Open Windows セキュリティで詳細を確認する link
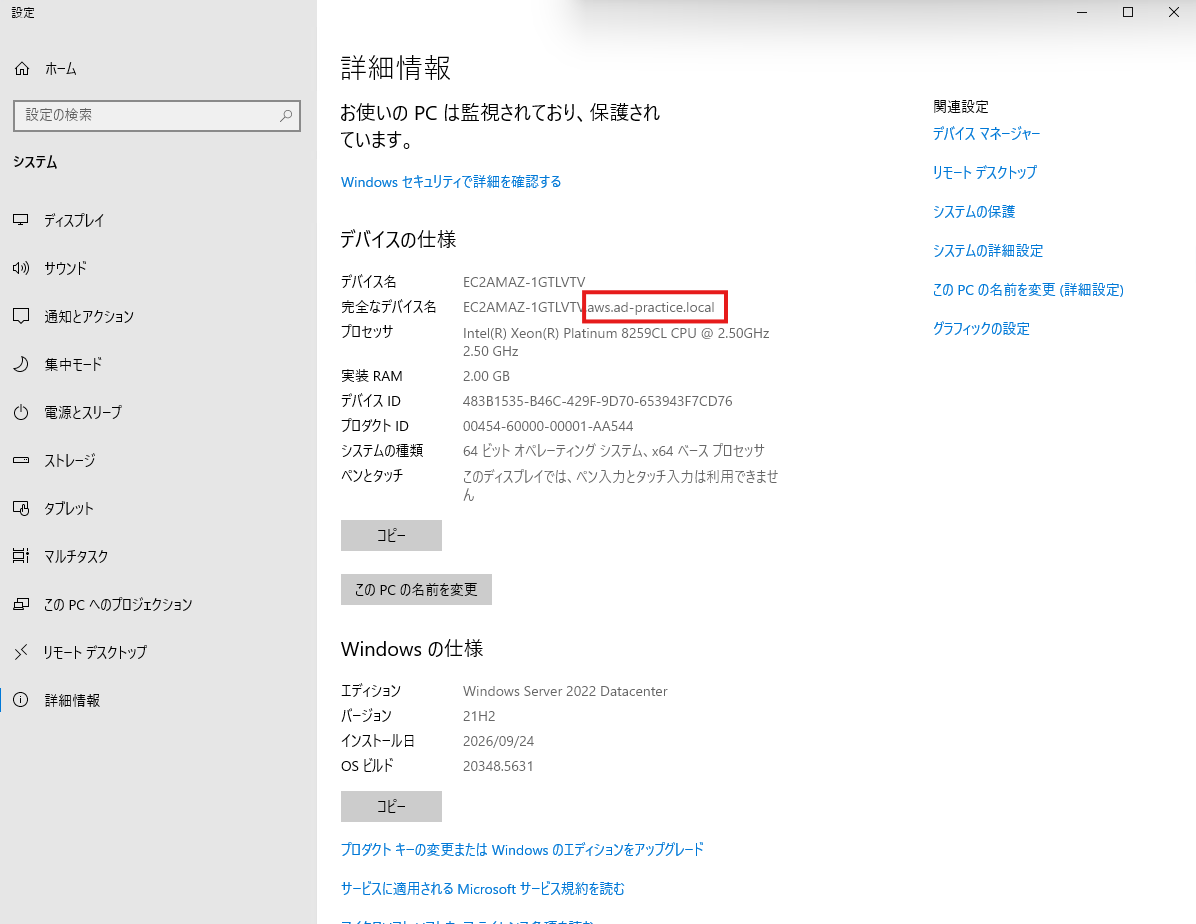Viewport: 1196px width, 924px height. point(451,182)
